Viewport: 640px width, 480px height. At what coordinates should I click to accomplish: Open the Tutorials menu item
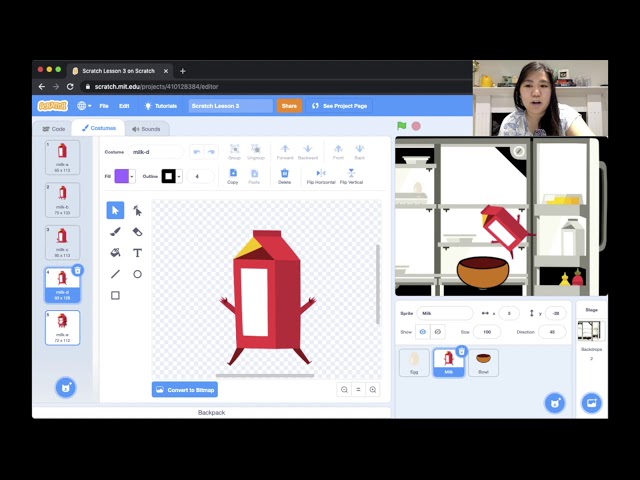tap(161, 106)
